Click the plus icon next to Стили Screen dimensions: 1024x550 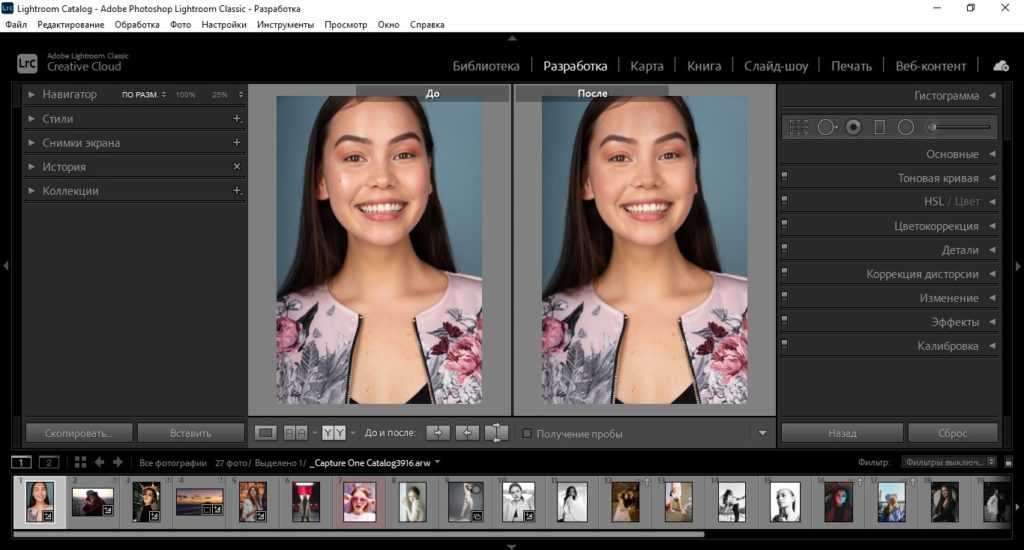(237, 119)
